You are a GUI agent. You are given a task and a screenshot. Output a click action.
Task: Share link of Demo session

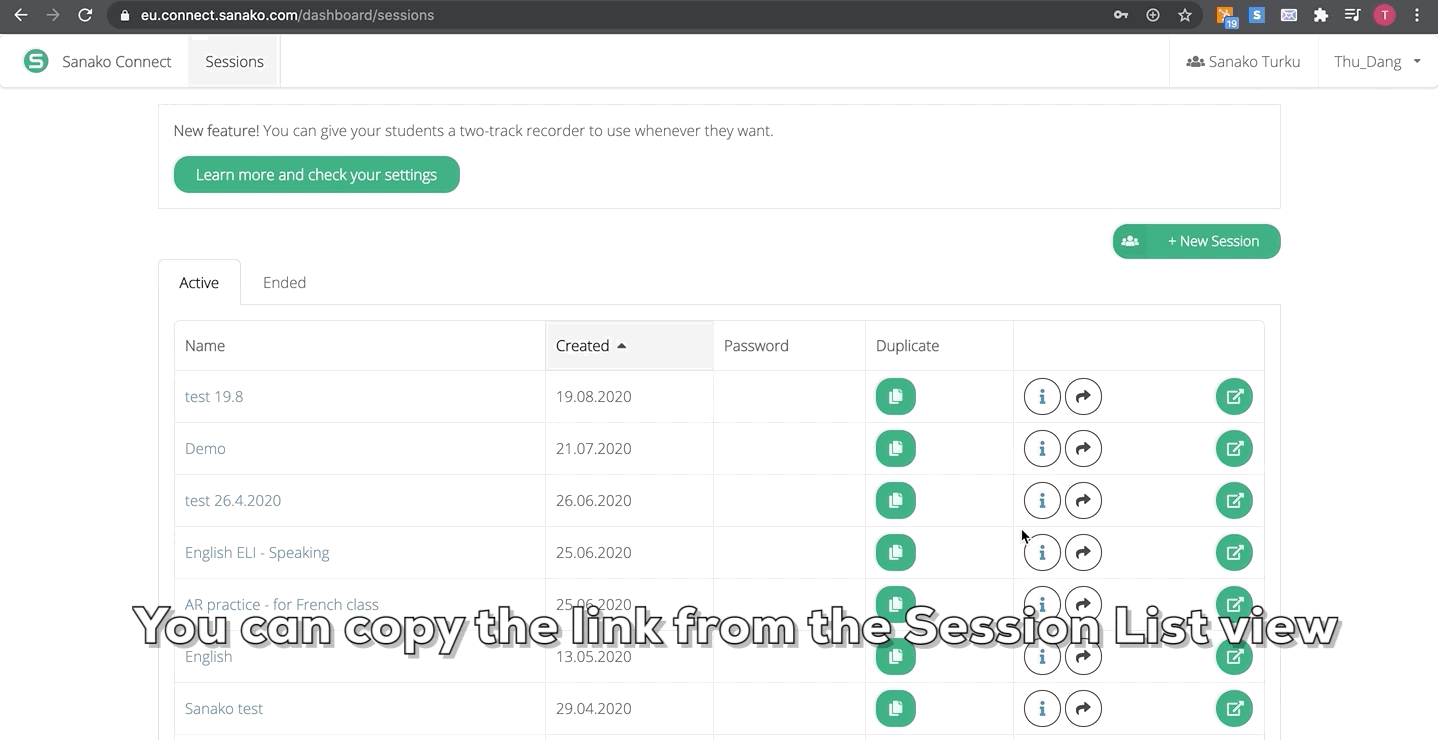coord(1083,448)
